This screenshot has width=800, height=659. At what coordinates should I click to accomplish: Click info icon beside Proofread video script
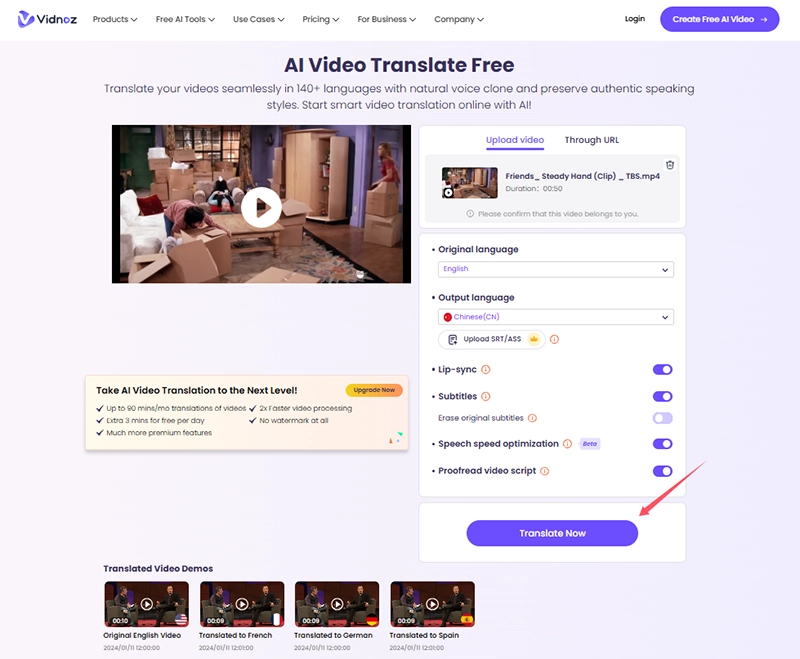(x=544, y=471)
